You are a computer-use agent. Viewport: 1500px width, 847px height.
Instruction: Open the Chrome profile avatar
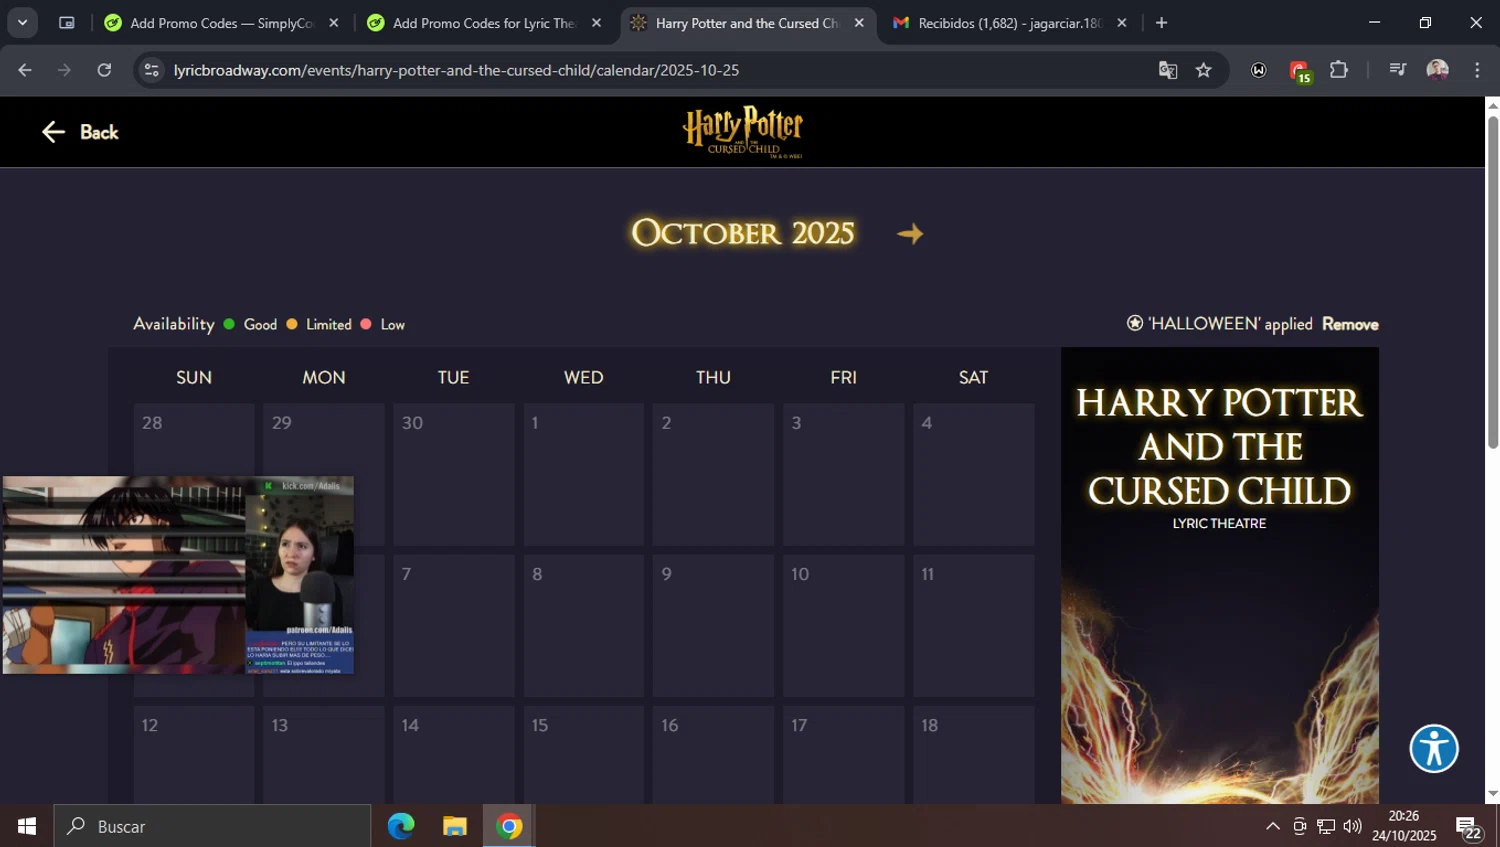[1437, 70]
